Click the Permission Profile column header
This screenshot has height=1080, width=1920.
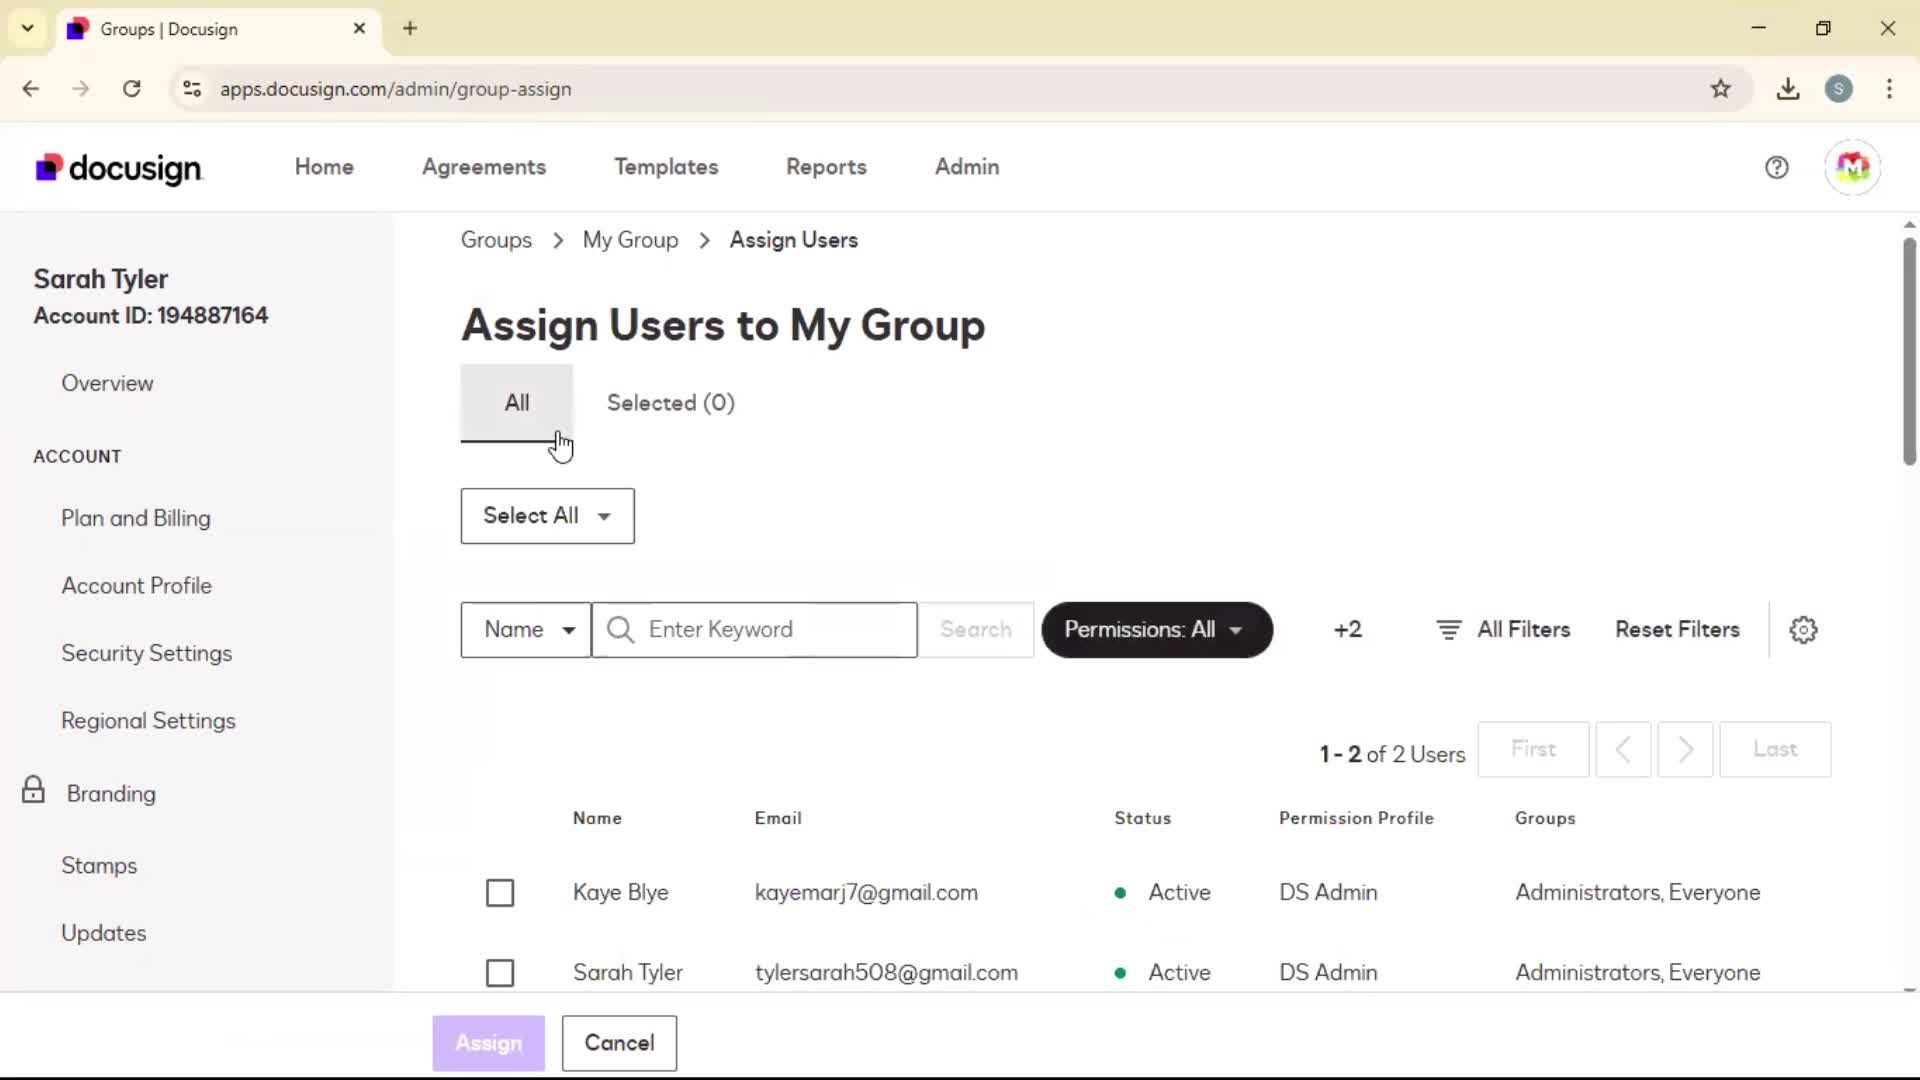1356,818
